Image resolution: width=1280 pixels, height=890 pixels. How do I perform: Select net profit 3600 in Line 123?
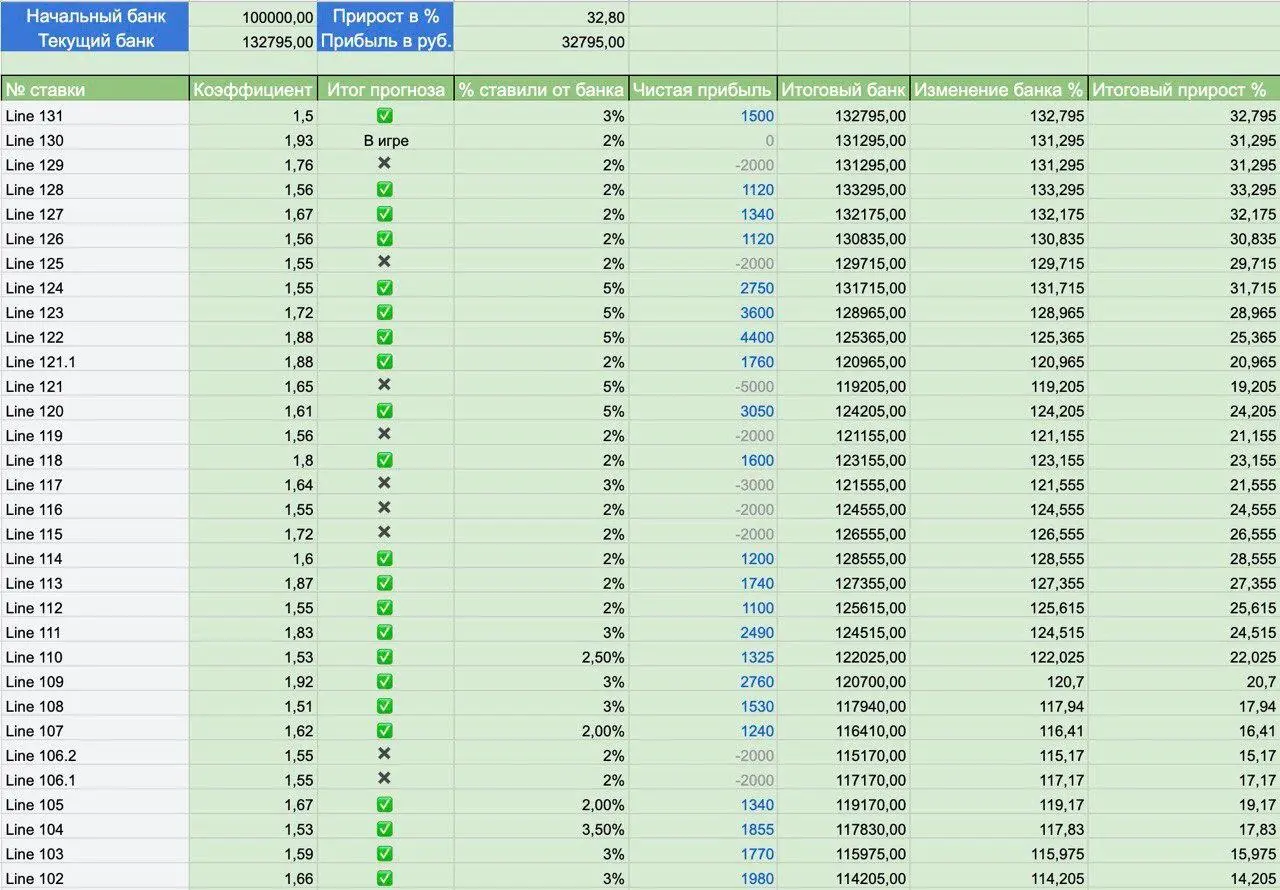[x=757, y=313]
